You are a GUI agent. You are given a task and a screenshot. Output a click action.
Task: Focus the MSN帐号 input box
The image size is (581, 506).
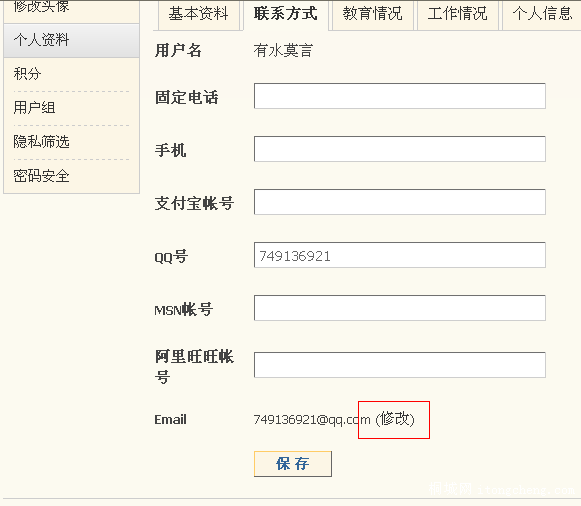point(400,308)
